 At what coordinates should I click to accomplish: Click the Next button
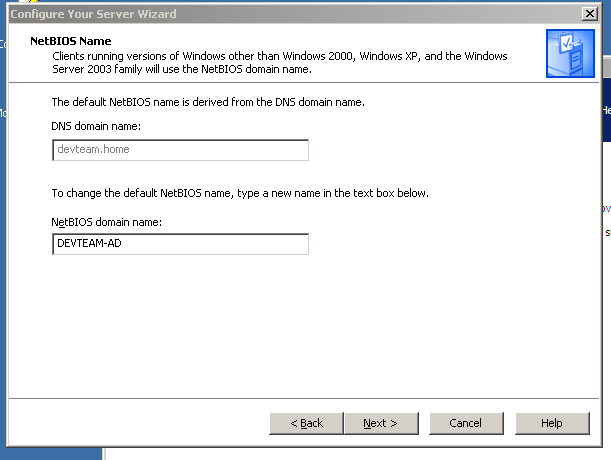[380, 423]
